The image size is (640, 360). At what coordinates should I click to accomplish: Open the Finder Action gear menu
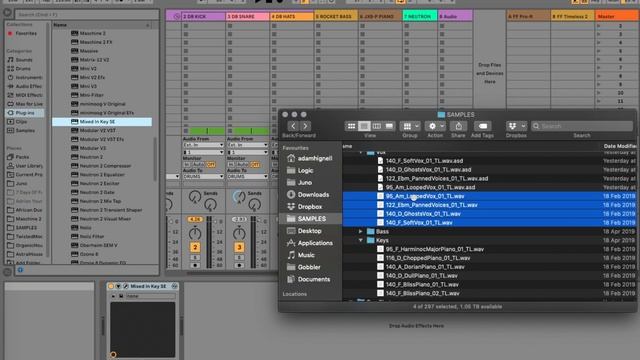[435, 126]
